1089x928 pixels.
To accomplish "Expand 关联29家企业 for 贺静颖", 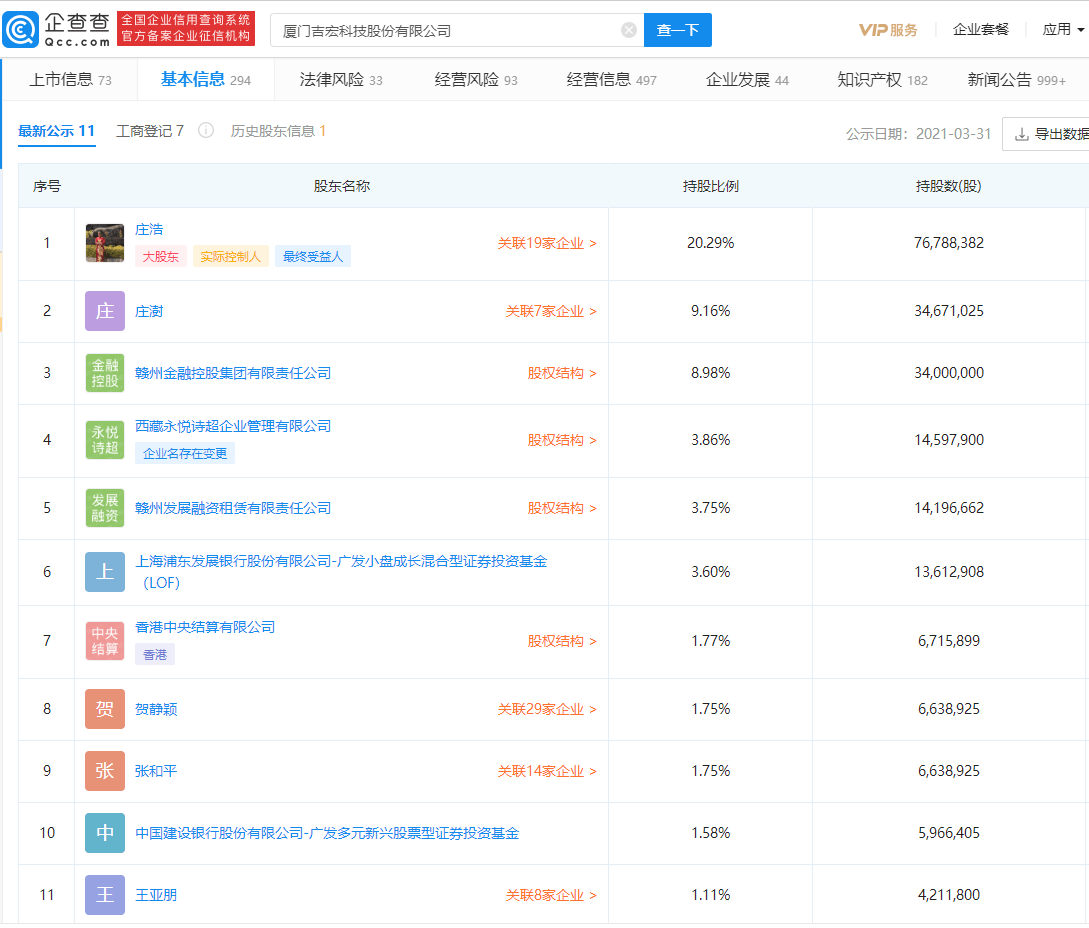I will click(547, 709).
